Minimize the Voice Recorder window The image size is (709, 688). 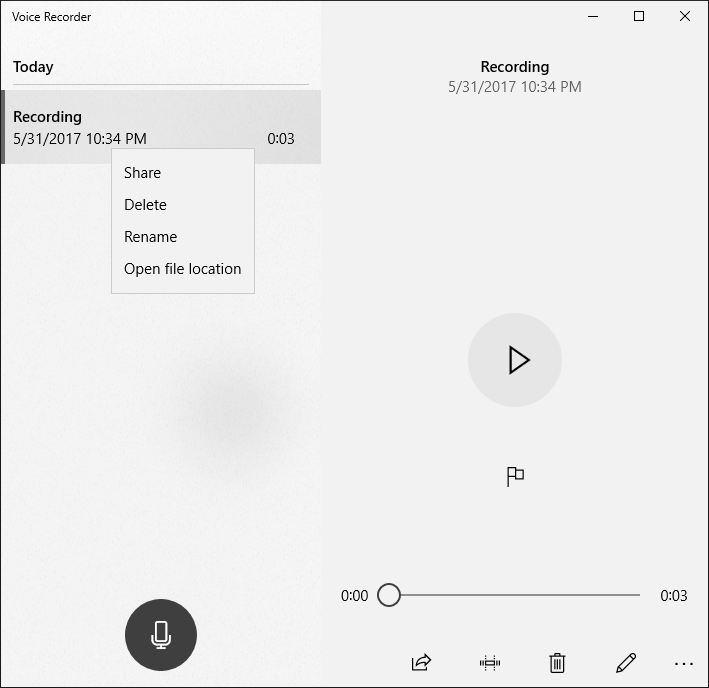(593, 16)
